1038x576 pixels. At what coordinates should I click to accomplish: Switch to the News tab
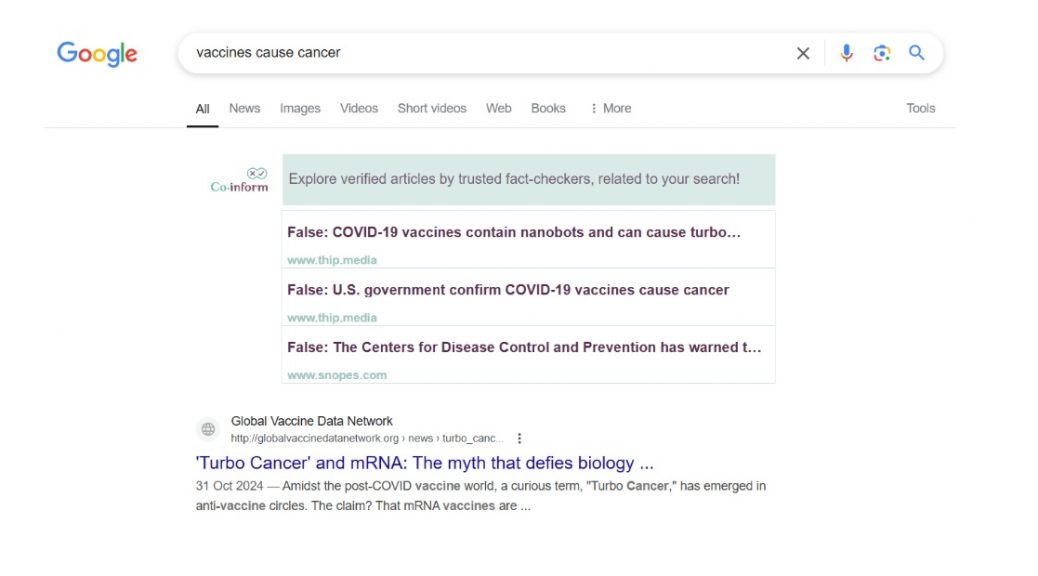pos(244,108)
